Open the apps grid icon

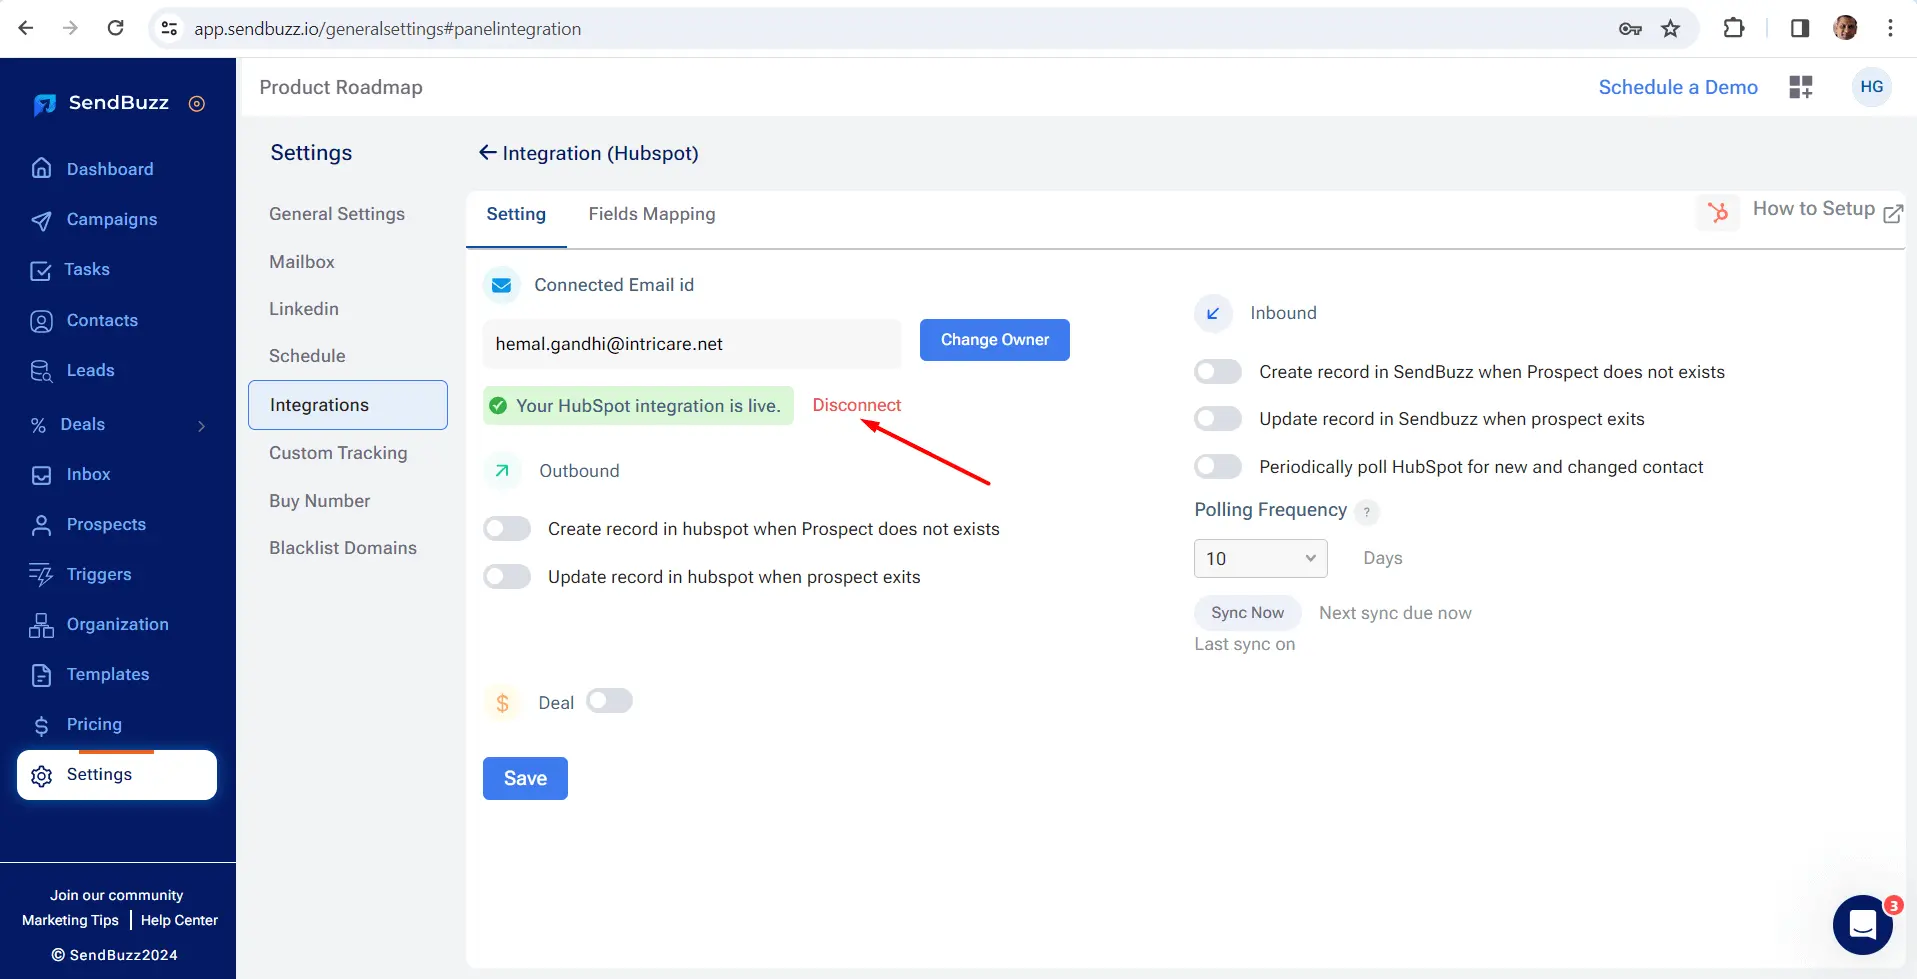point(1801,87)
